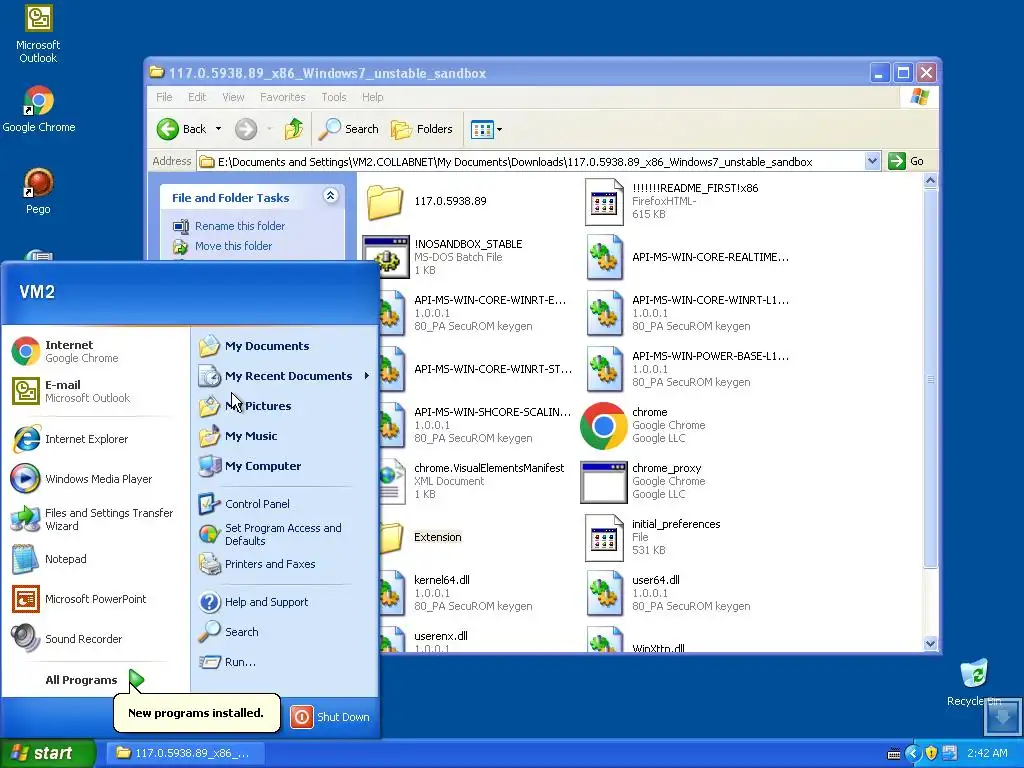
Task: Click the Windows start button
Action: point(47,753)
